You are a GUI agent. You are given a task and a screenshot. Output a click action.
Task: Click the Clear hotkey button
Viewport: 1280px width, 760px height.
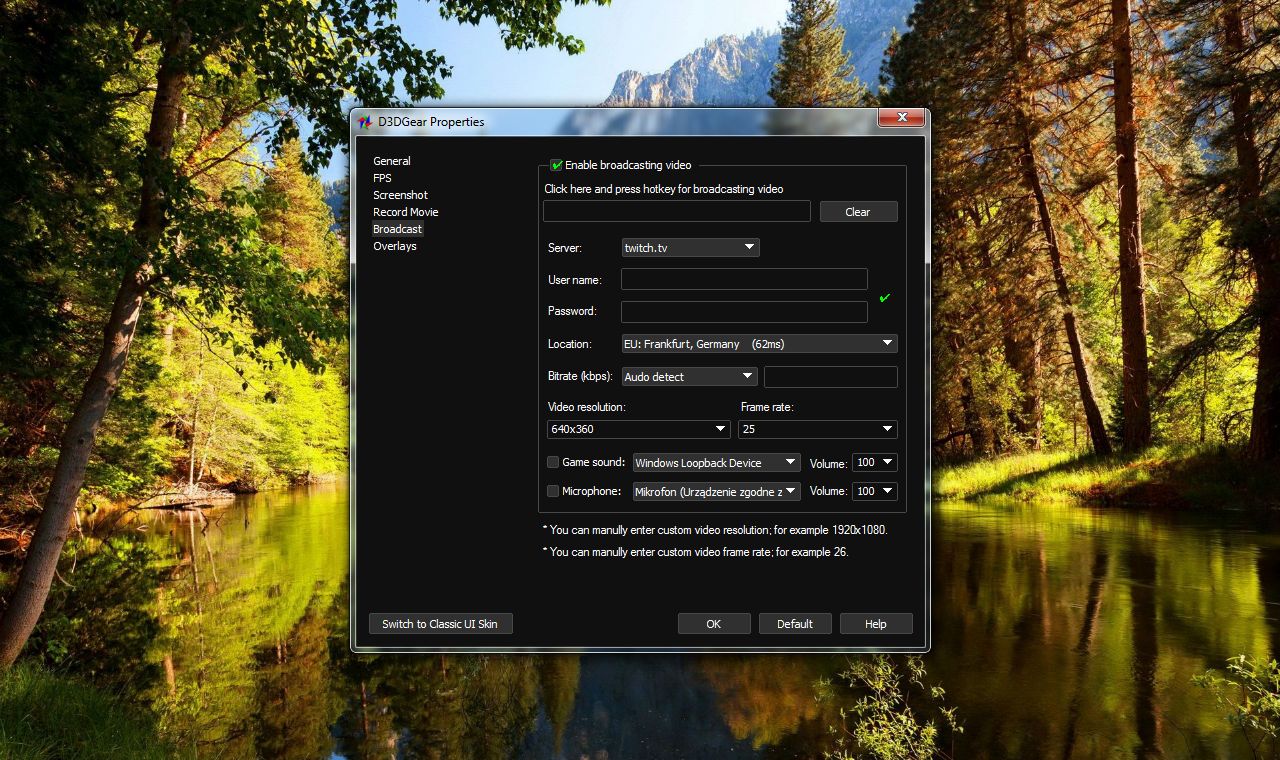tap(859, 212)
